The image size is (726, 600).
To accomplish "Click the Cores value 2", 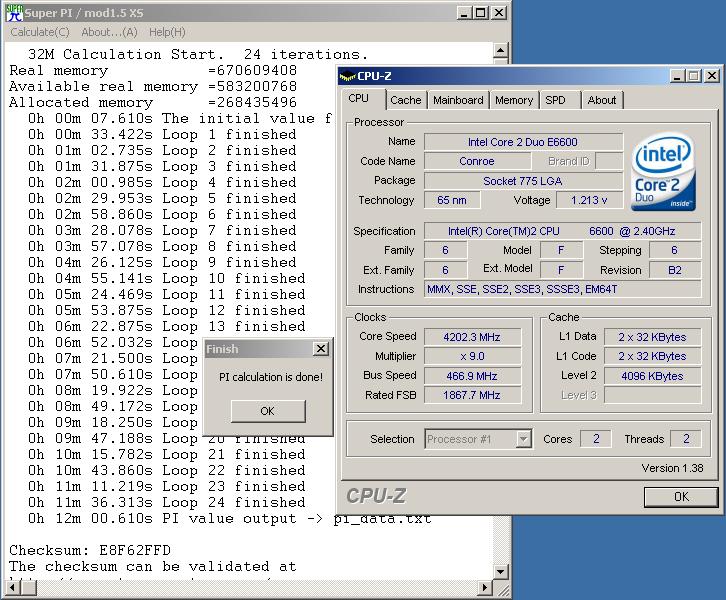I will click(596, 438).
